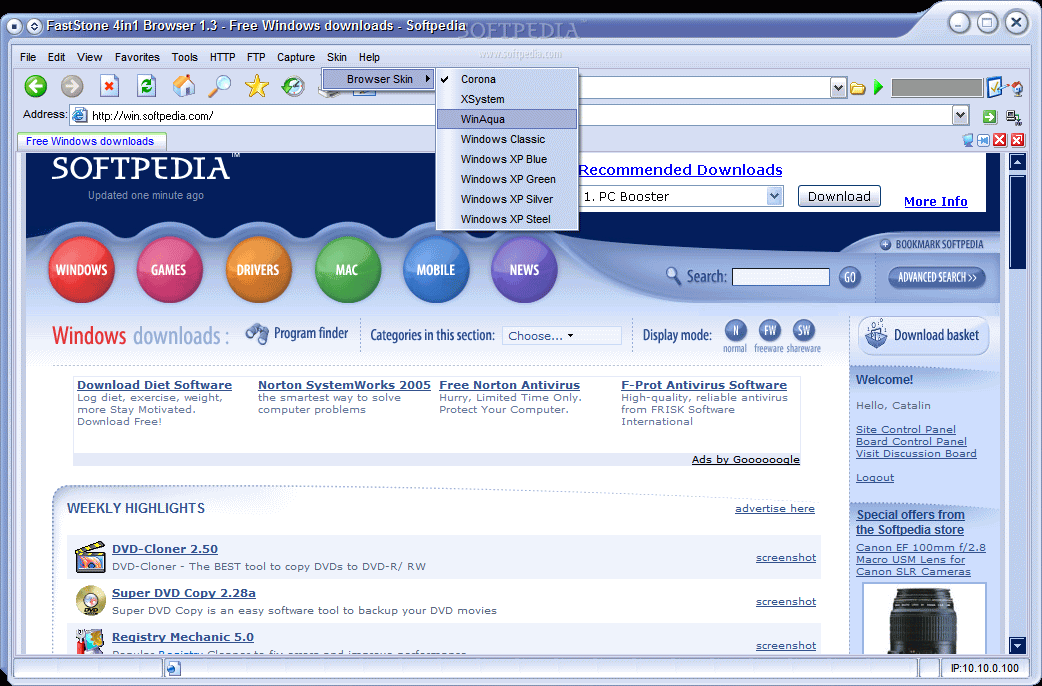The height and width of the screenshot is (686, 1042).
Task: Open the Choose... categories dropdown
Action: tap(562, 336)
